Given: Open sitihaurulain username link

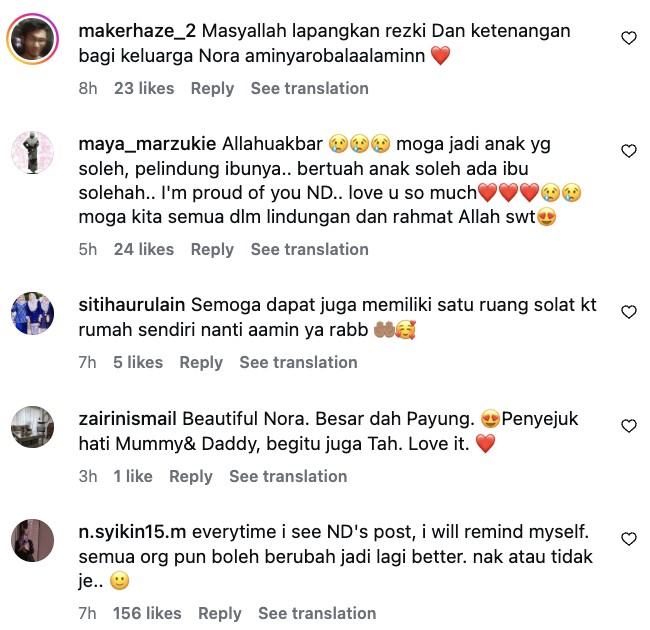Looking at the screenshot, I should [132, 305].
